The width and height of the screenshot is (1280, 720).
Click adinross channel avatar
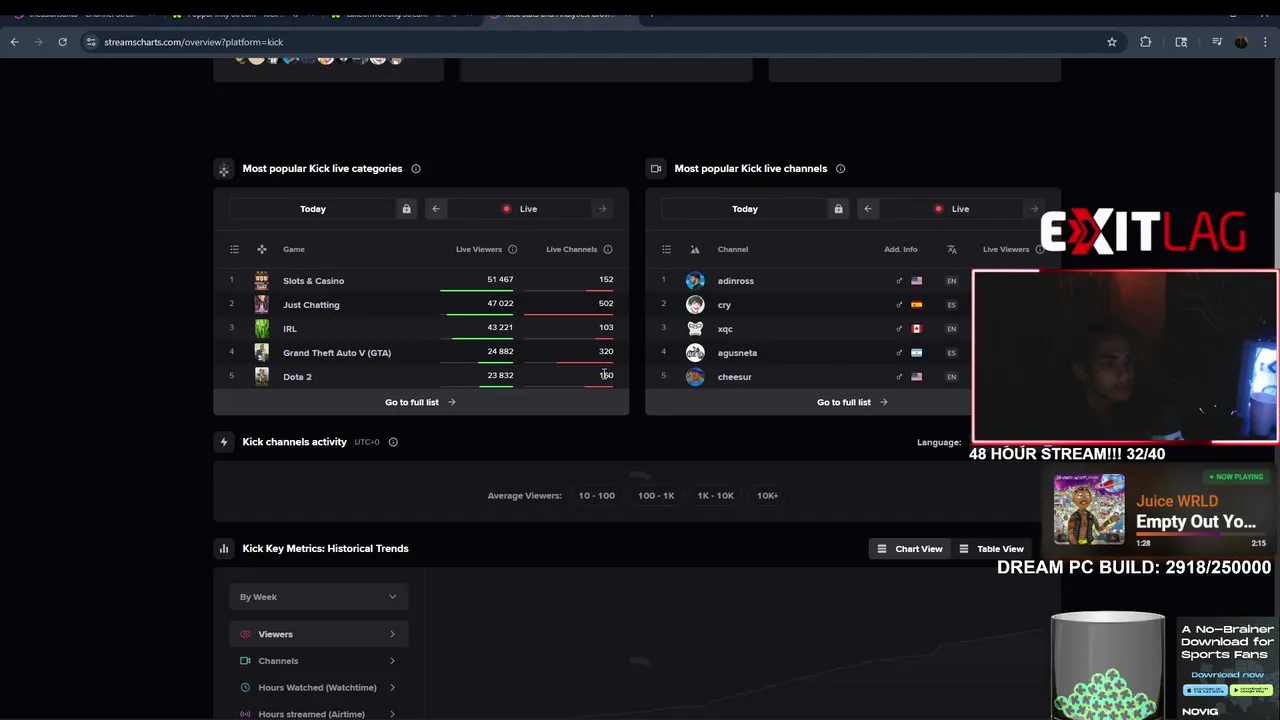695,281
